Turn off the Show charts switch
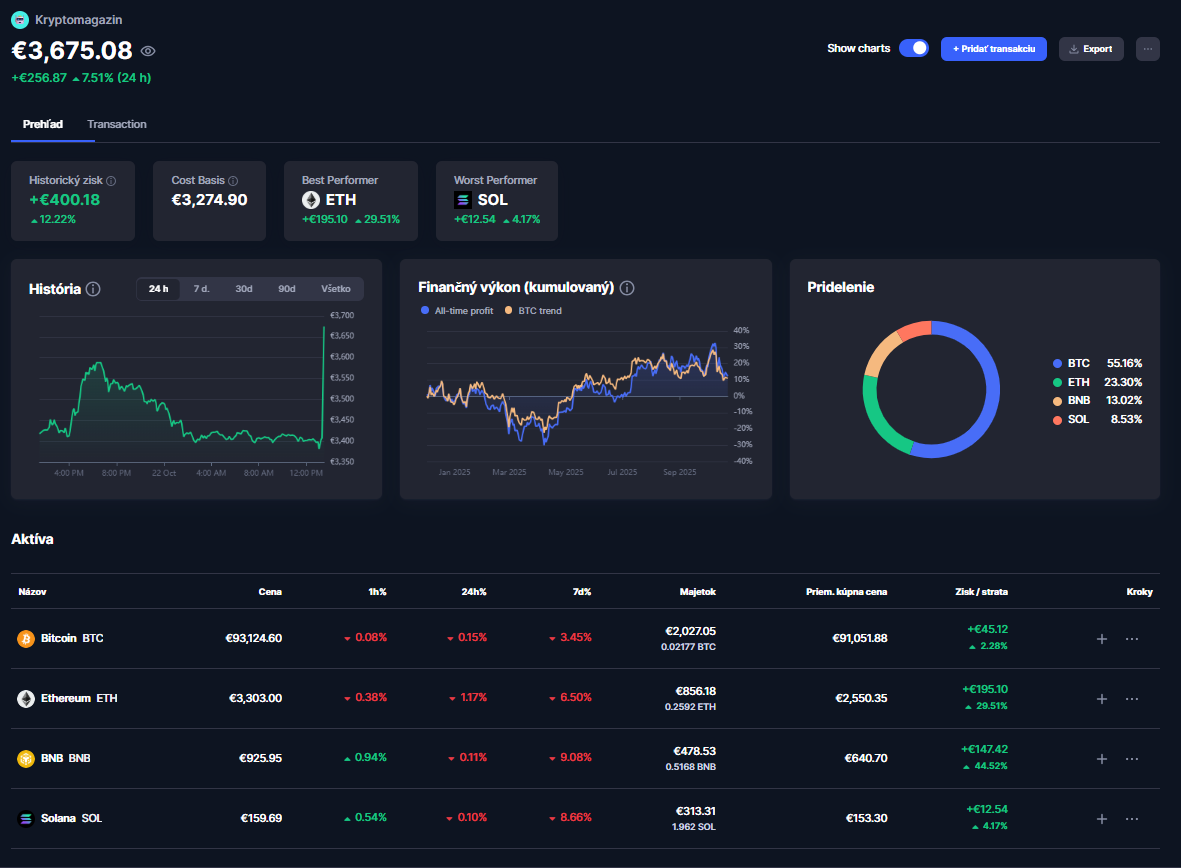 pyautogui.click(x=913, y=48)
